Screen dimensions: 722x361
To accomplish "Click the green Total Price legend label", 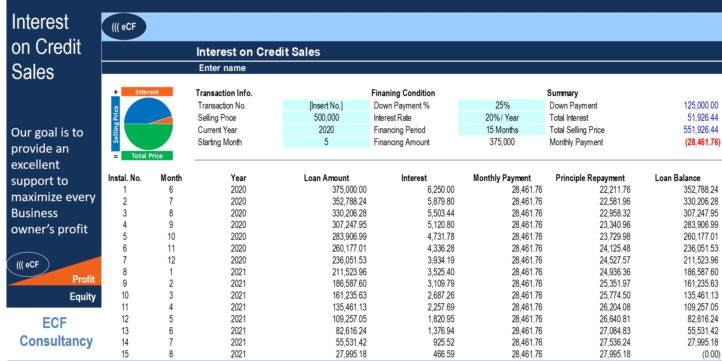I will point(147,156).
